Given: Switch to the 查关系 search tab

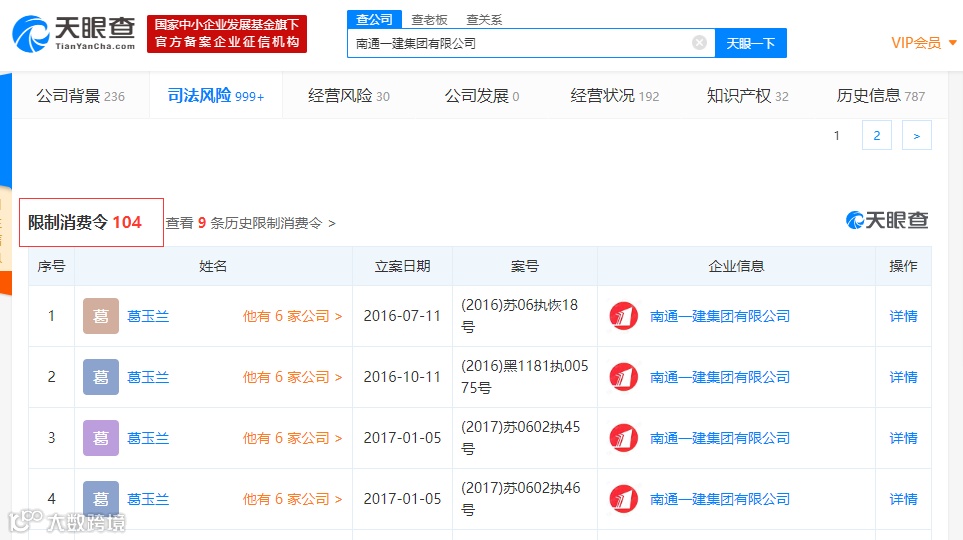Looking at the screenshot, I should pyautogui.click(x=484, y=20).
